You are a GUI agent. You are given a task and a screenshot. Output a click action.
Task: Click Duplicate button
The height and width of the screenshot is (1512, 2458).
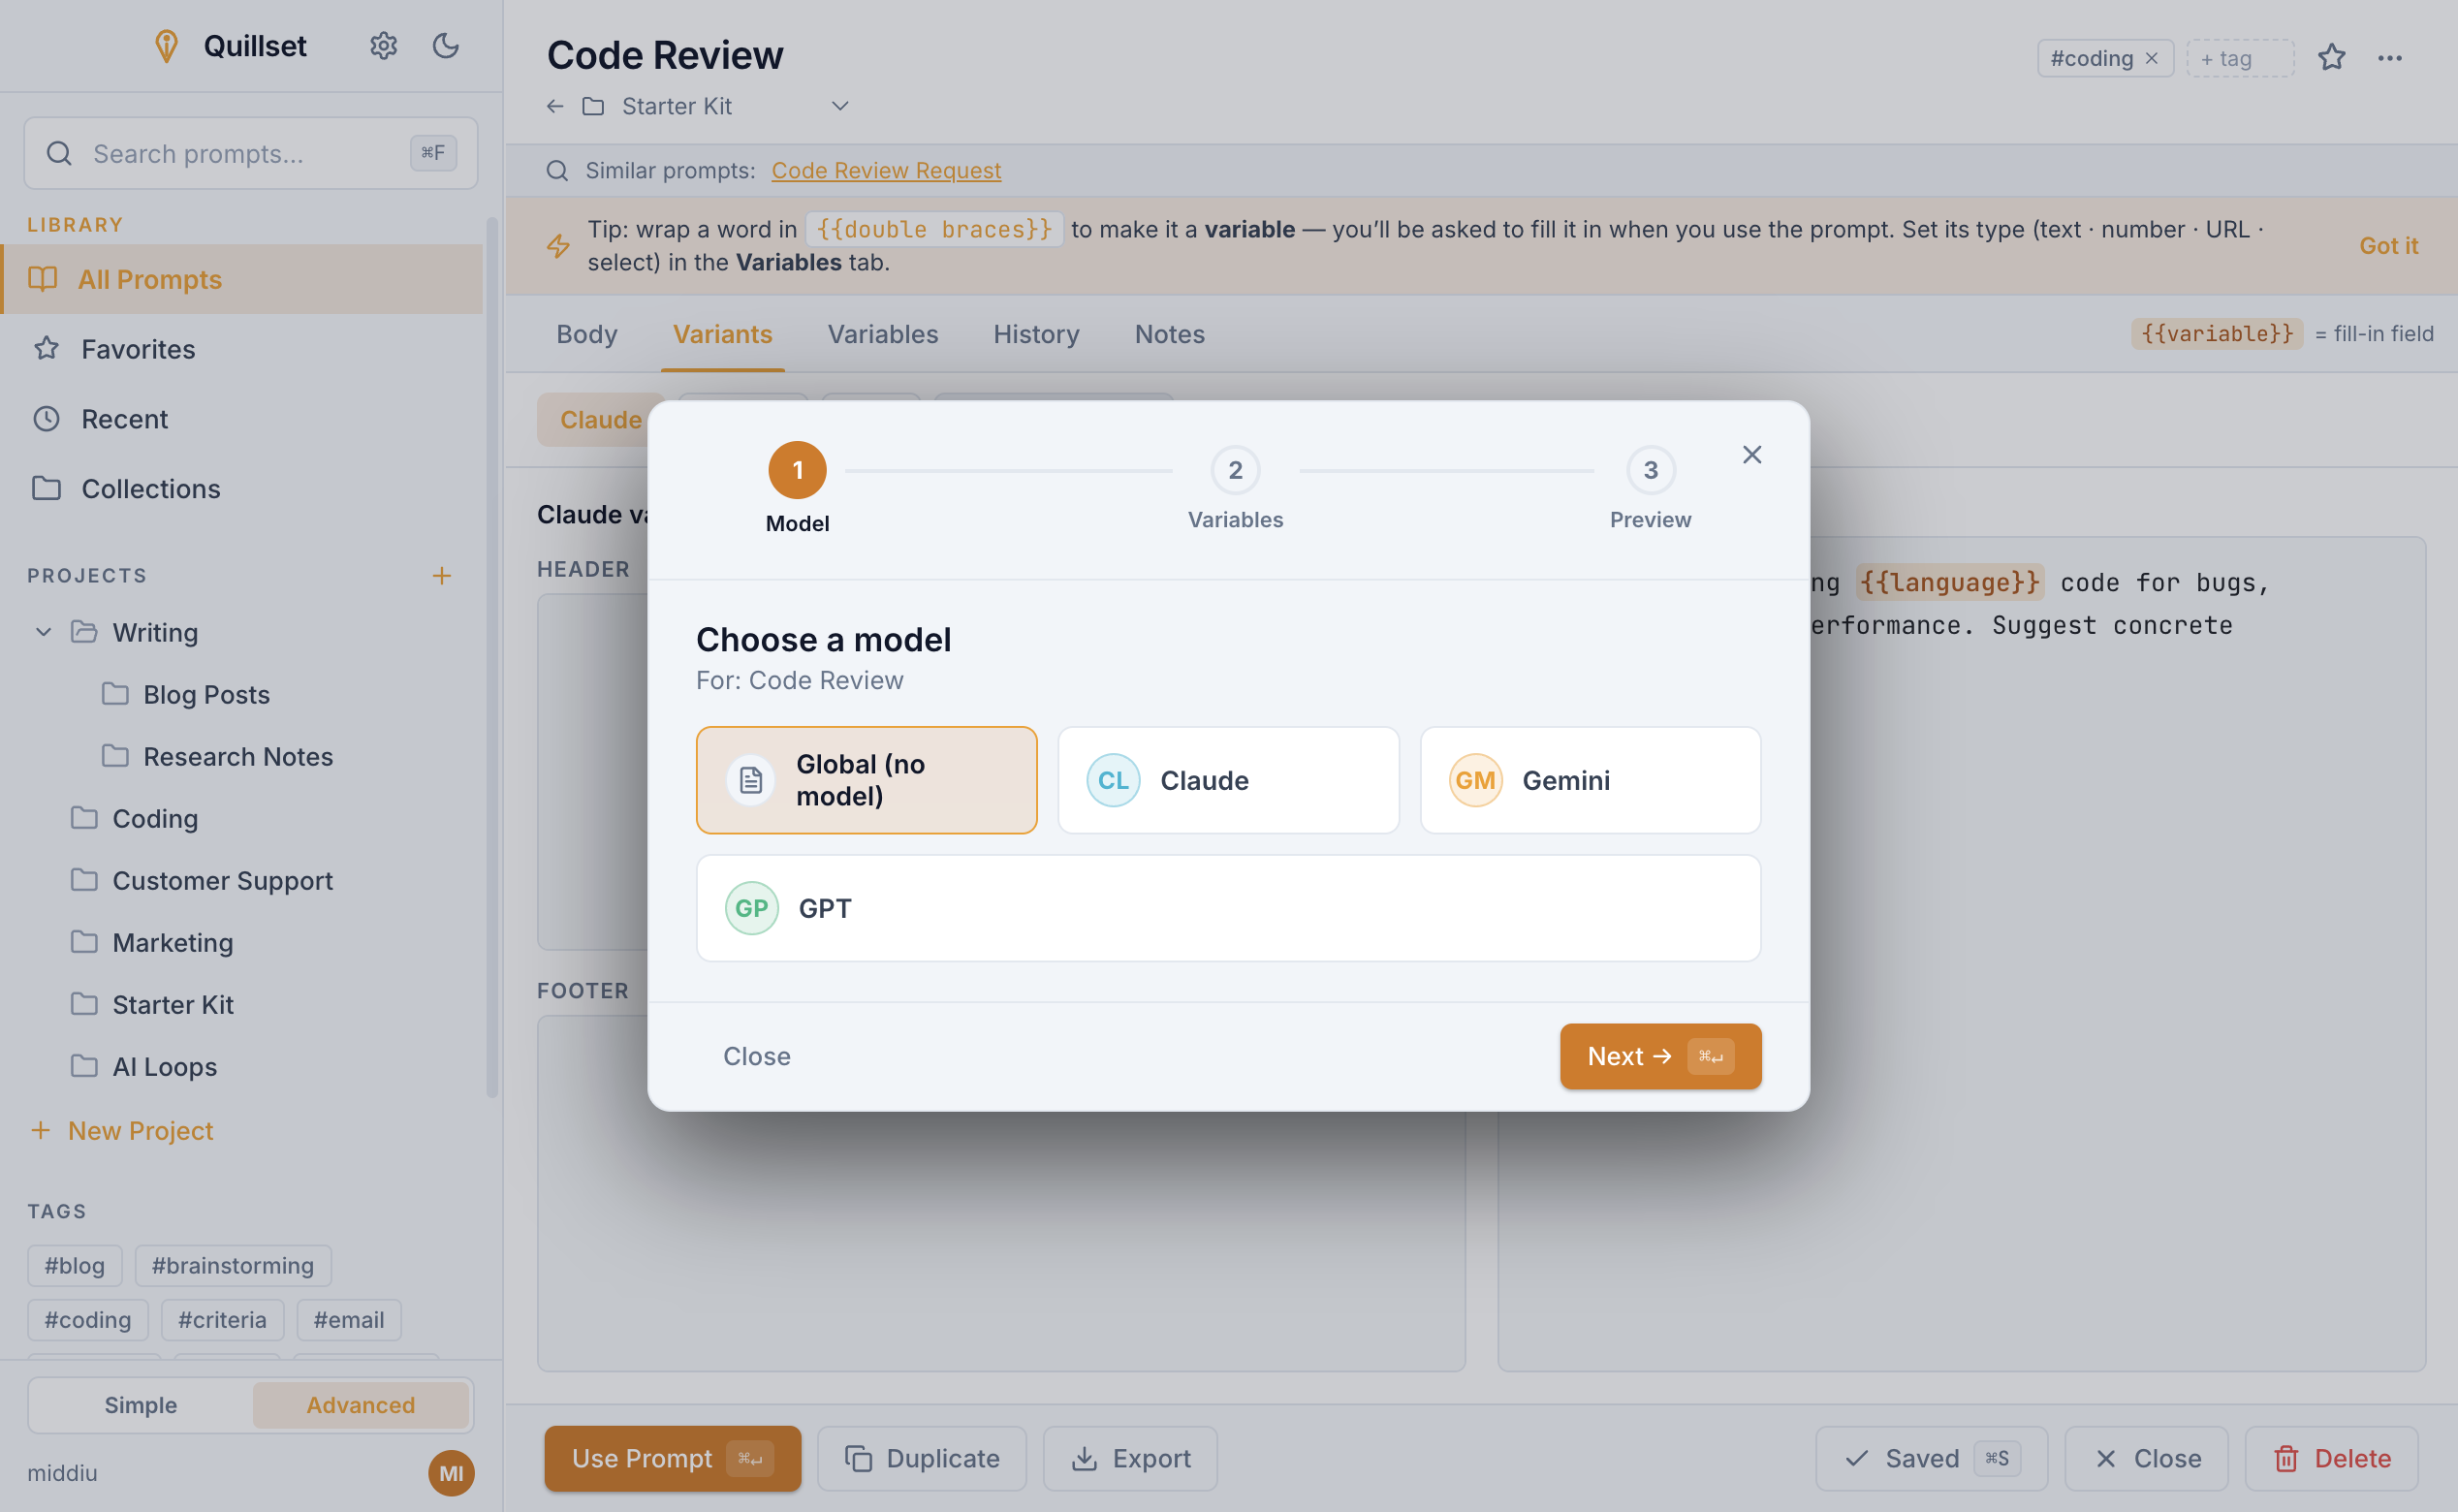coord(922,1459)
